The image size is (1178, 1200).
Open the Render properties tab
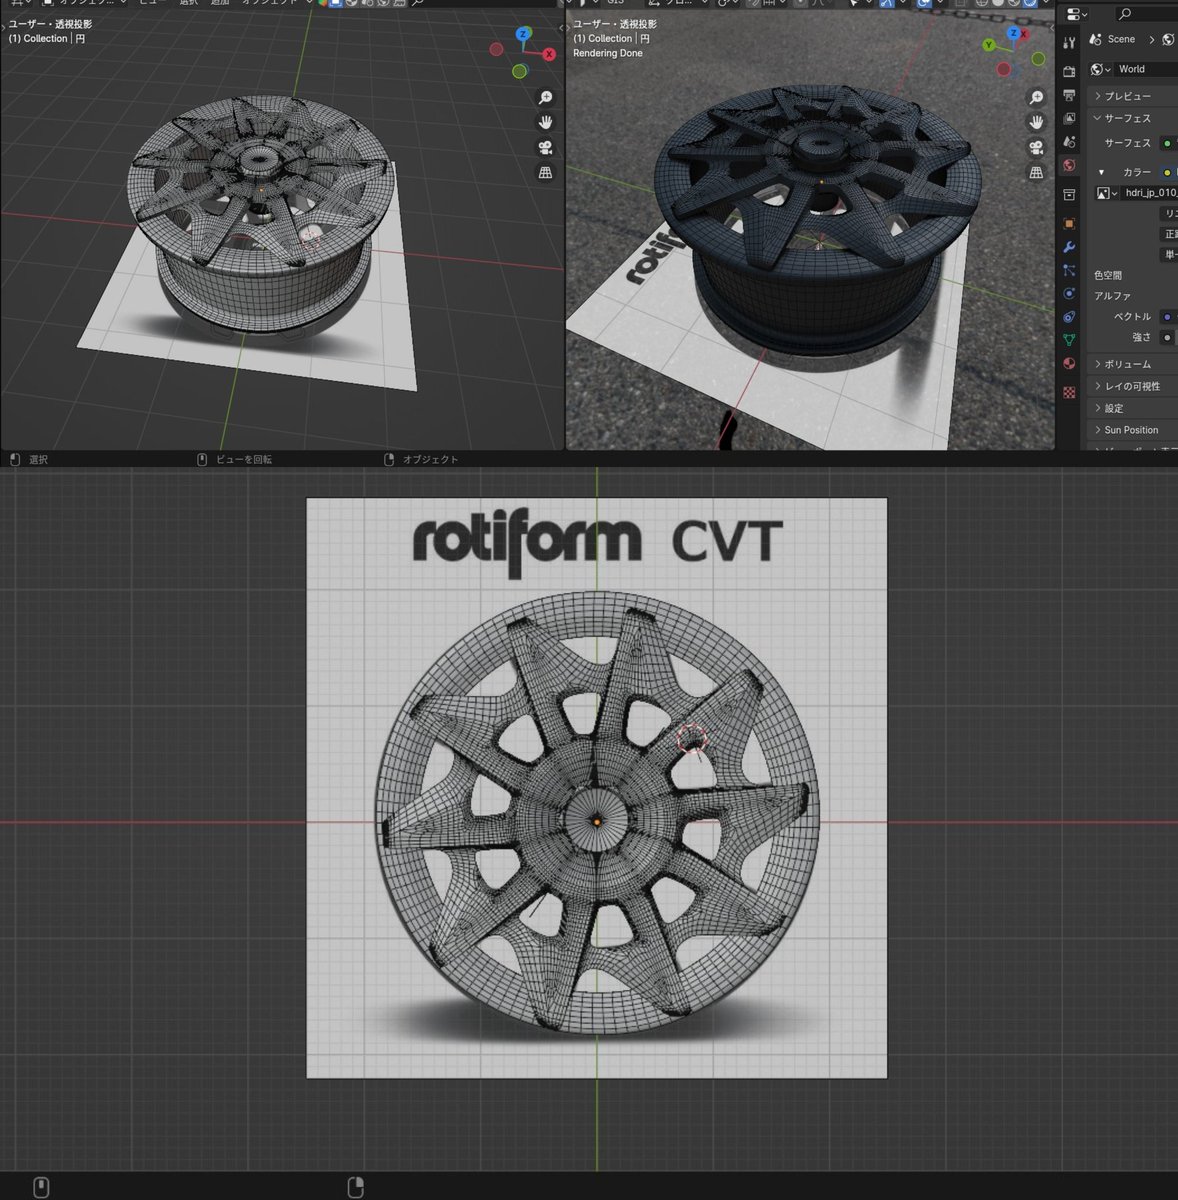[x=1069, y=71]
